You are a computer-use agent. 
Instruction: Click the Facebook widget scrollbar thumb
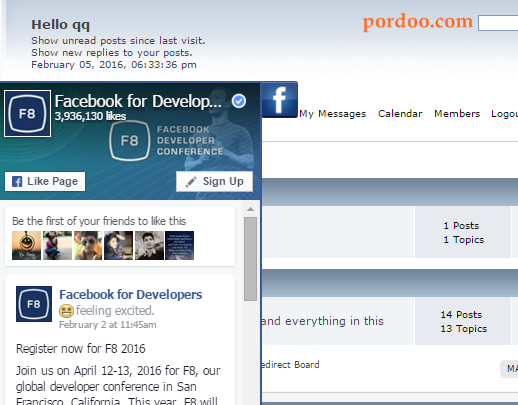250,259
